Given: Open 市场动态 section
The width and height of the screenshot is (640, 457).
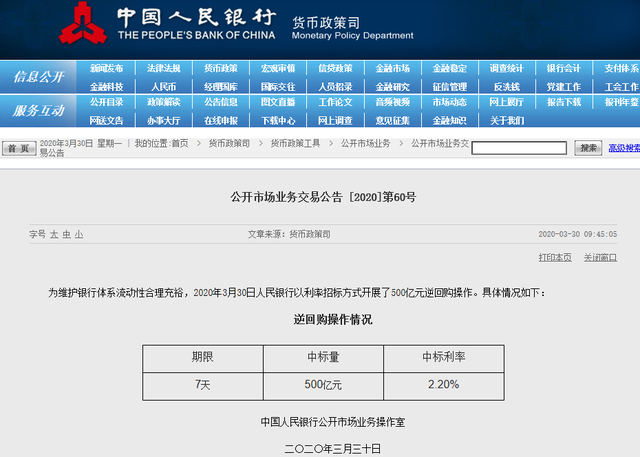Looking at the screenshot, I should tap(449, 102).
